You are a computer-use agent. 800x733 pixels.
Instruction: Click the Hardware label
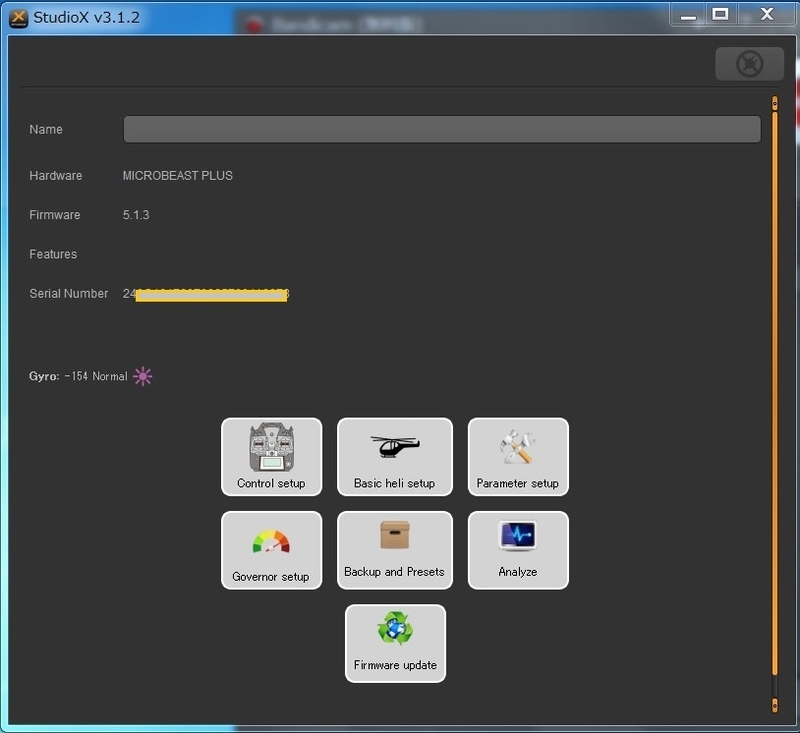click(56, 175)
